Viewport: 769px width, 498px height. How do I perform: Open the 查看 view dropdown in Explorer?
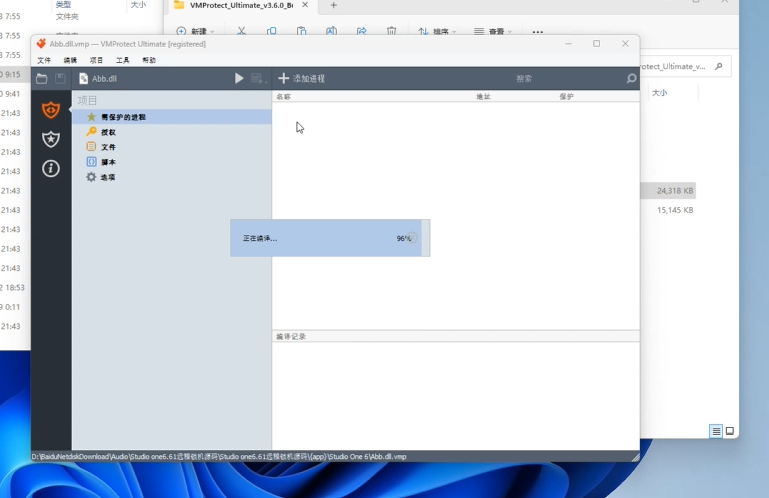(x=492, y=32)
